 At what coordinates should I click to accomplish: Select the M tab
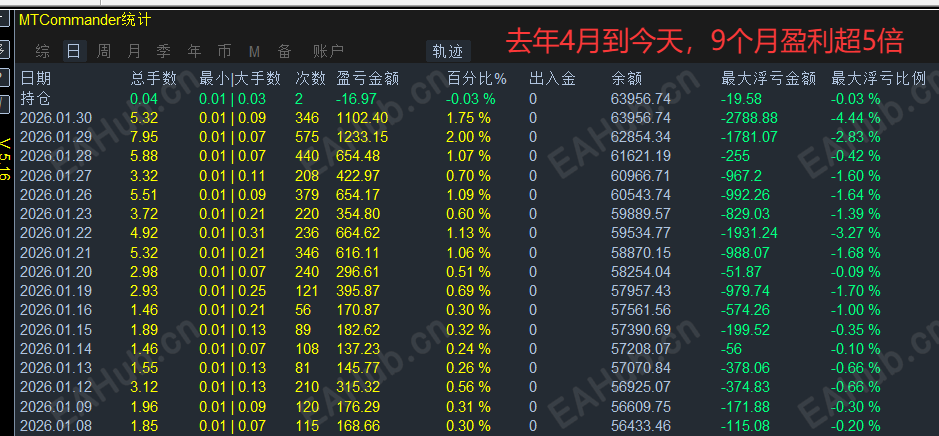coord(254,52)
